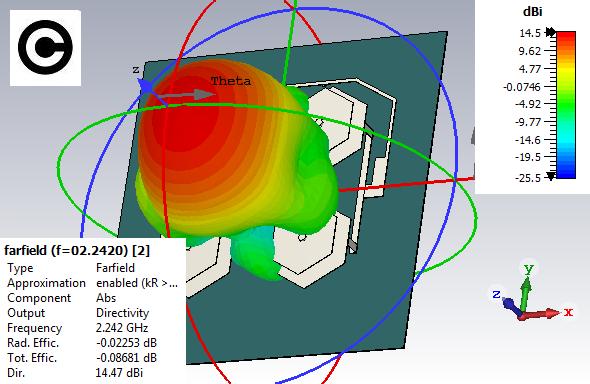The width and height of the screenshot is (590, 384).
Task: Click the upper marker arrow on color scale
Action: pos(550,32)
